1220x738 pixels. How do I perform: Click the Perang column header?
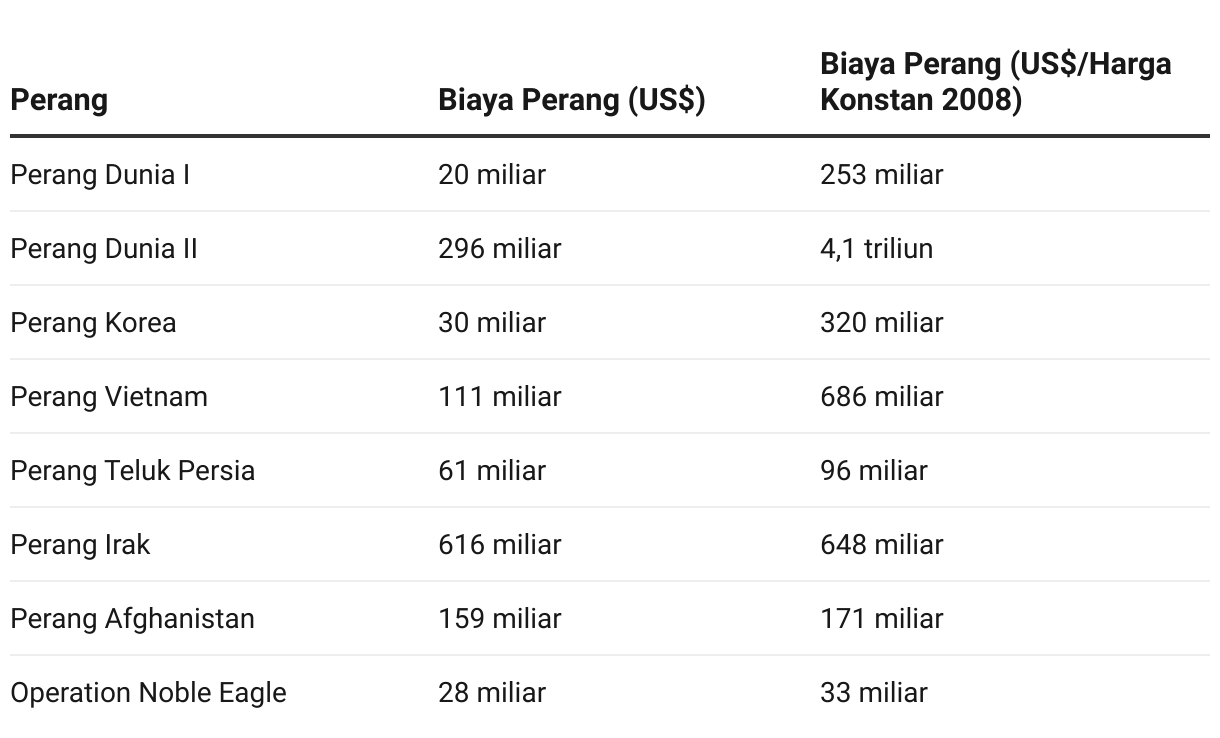pyautogui.click(x=59, y=101)
